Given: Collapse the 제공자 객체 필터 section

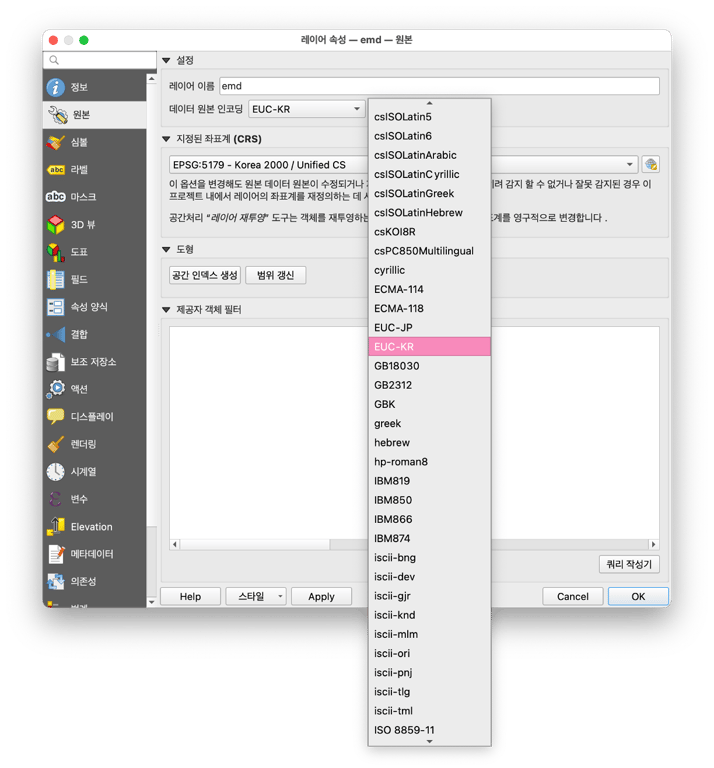Looking at the screenshot, I should [x=166, y=310].
